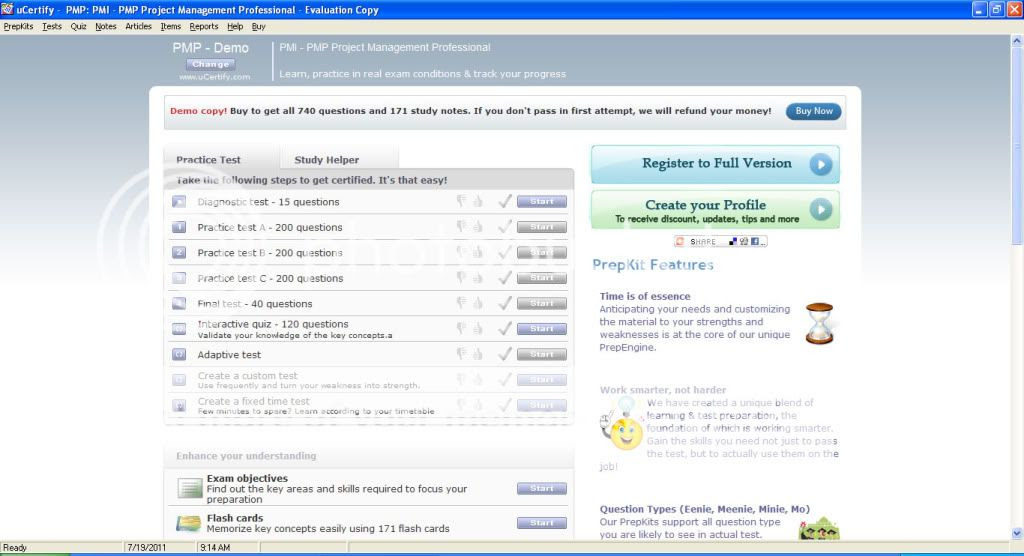Screen dimensions: 1024x556
Task: Click the Practice test B number icon
Action: point(179,253)
